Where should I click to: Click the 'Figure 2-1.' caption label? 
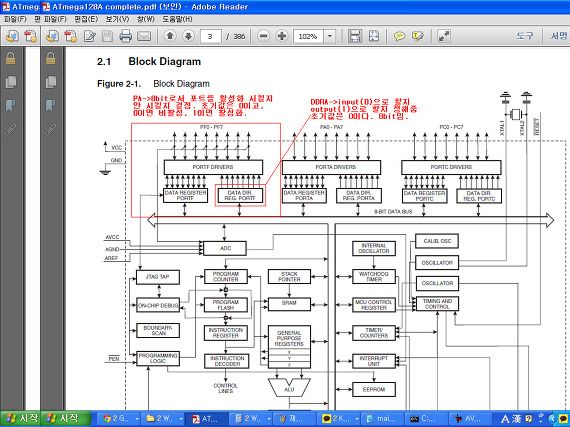119,84
